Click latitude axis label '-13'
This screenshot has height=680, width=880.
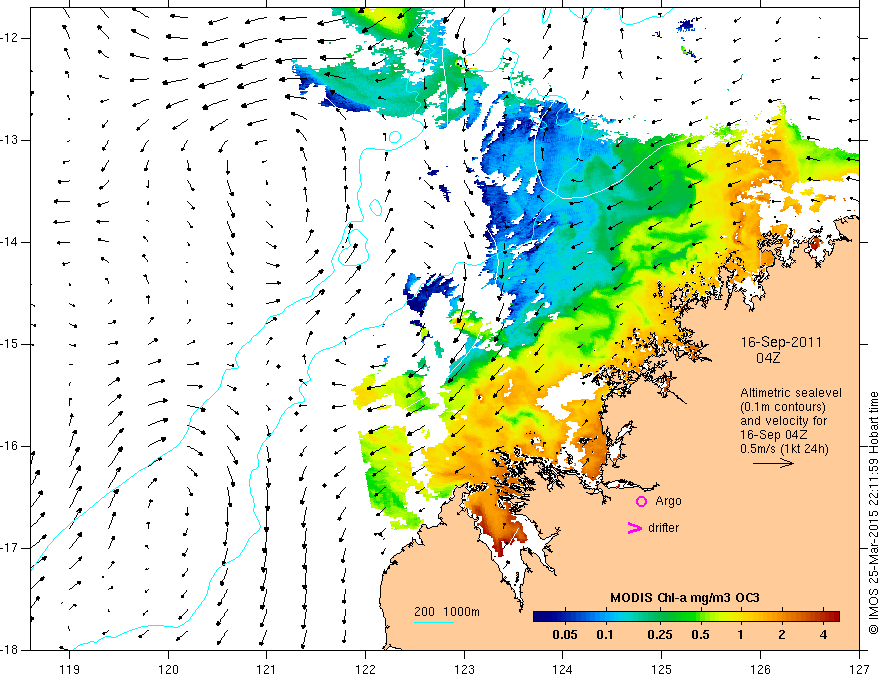(x=10, y=140)
